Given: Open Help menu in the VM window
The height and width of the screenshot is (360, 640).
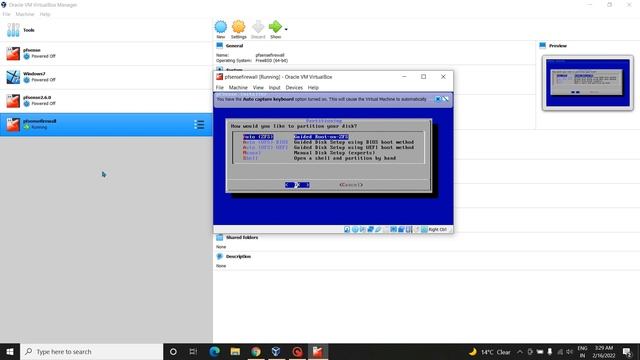Looking at the screenshot, I should pyautogui.click(x=313, y=88).
